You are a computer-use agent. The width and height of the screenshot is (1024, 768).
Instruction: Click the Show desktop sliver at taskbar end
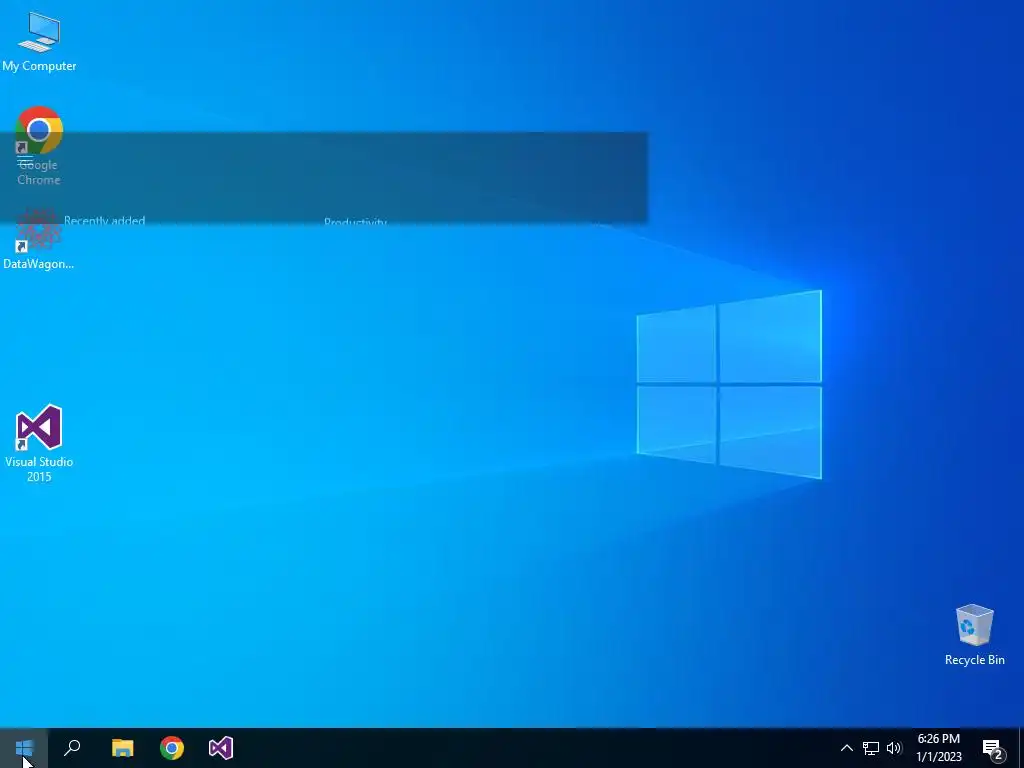[1021, 748]
